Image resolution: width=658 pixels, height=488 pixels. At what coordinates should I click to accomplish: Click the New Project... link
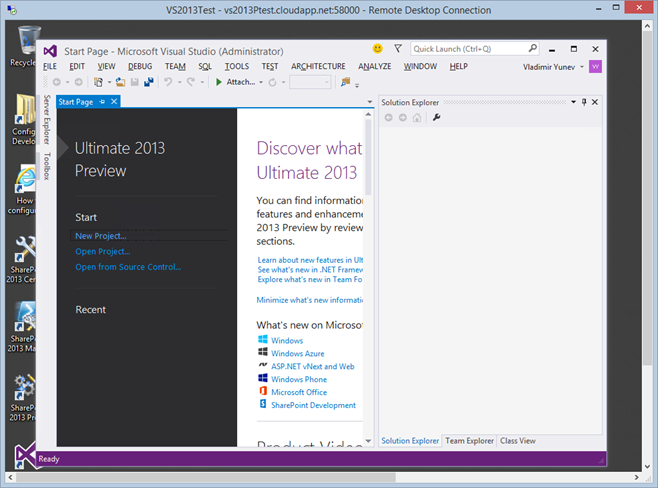pos(101,236)
